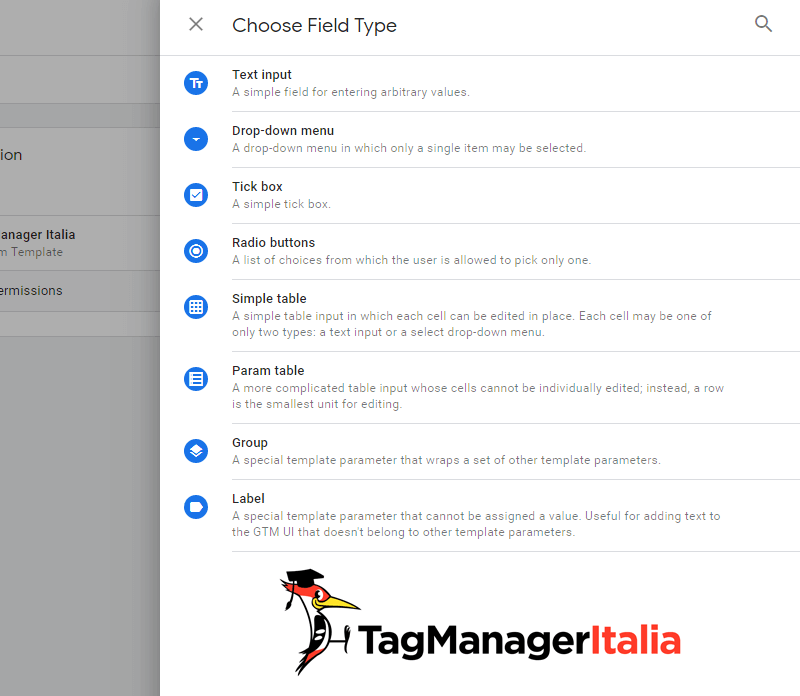Image resolution: width=800 pixels, height=696 pixels.
Task: Click the Tick box field type icon
Action: coord(196,195)
